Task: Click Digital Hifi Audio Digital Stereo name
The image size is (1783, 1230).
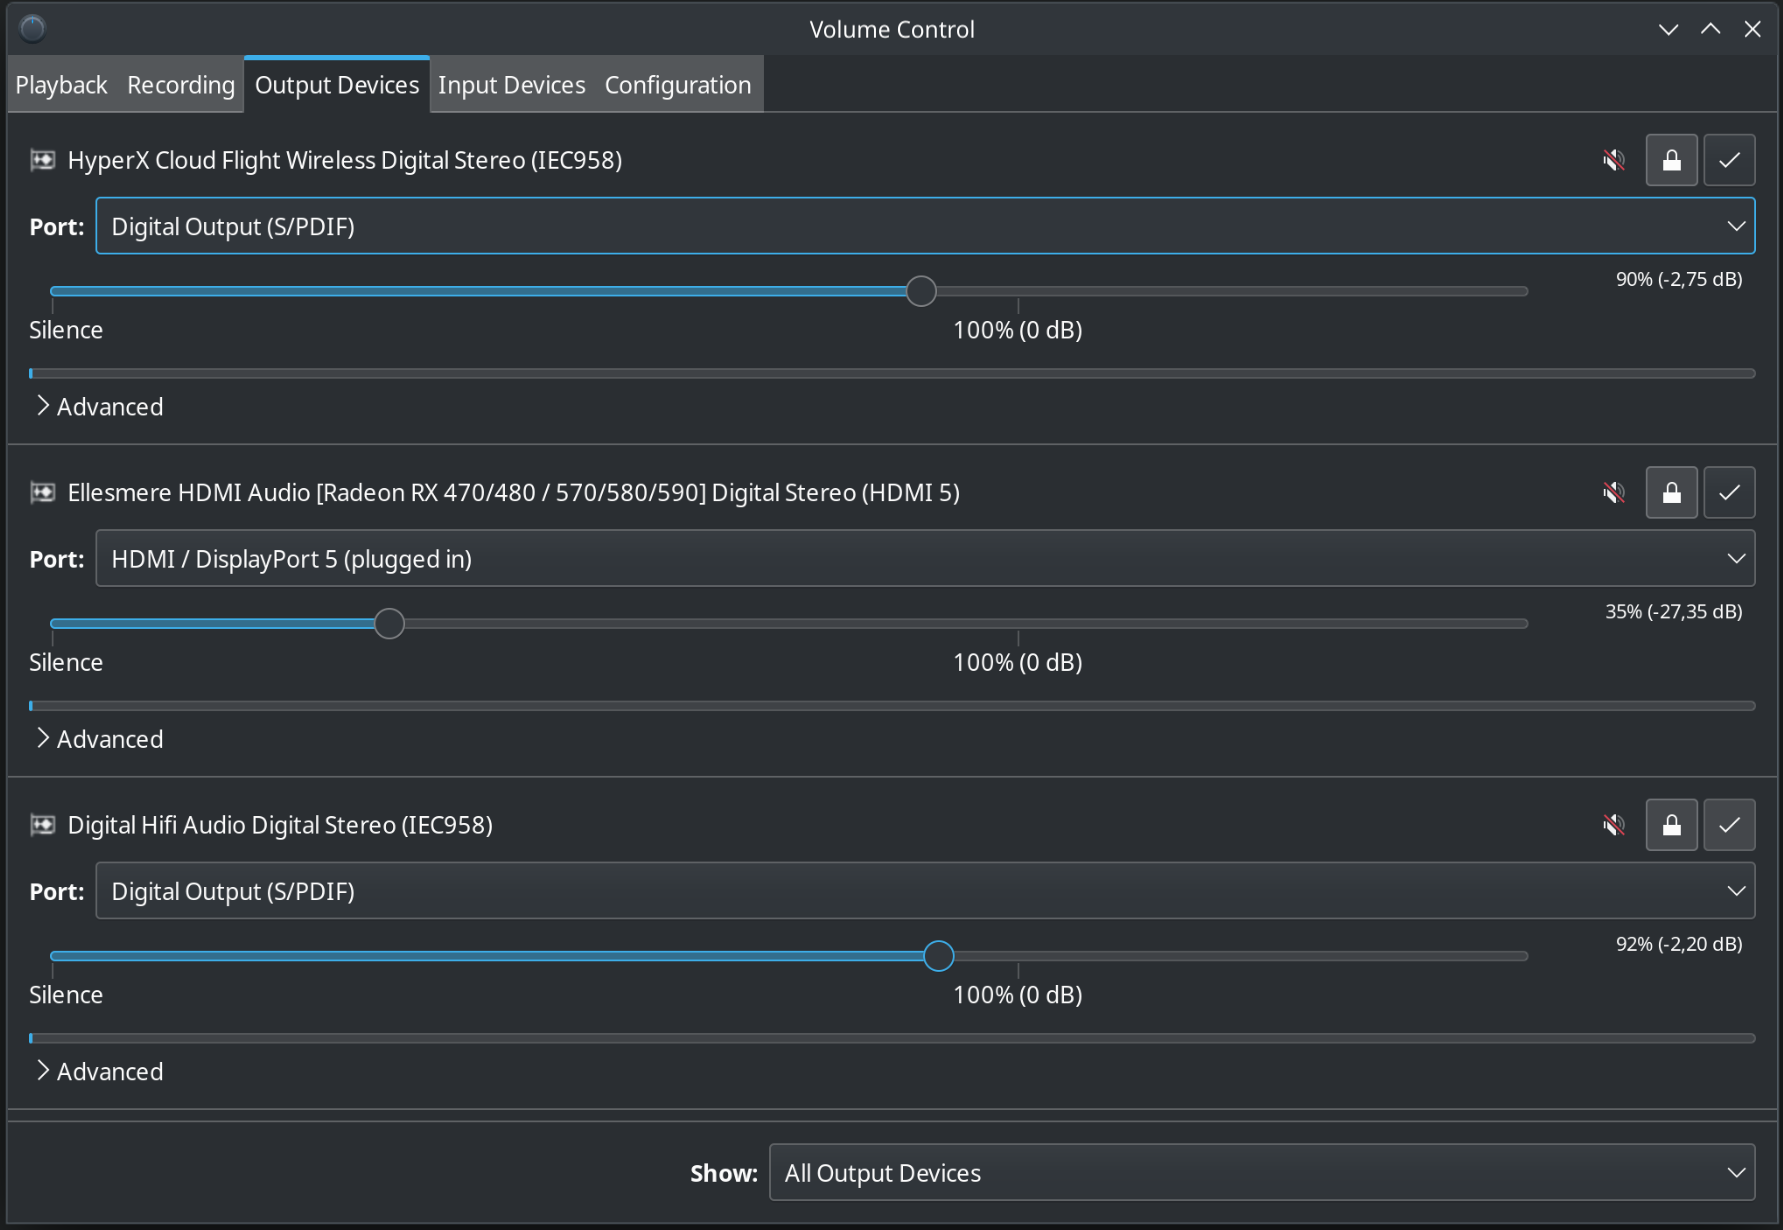Action: [x=280, y=825]
